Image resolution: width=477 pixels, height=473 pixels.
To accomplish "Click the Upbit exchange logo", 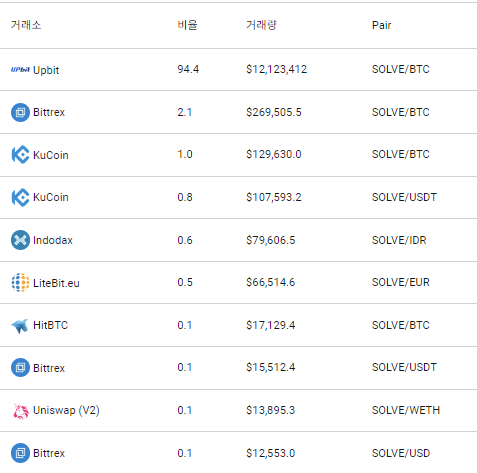I will click(x=20, y=70).
